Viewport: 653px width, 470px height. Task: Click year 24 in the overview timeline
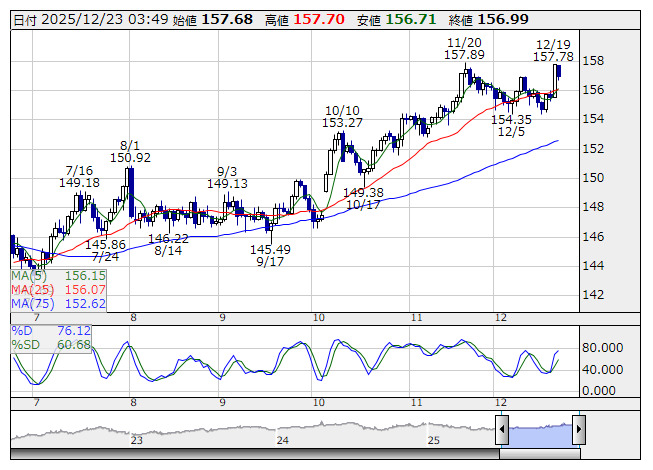point(284,439)
